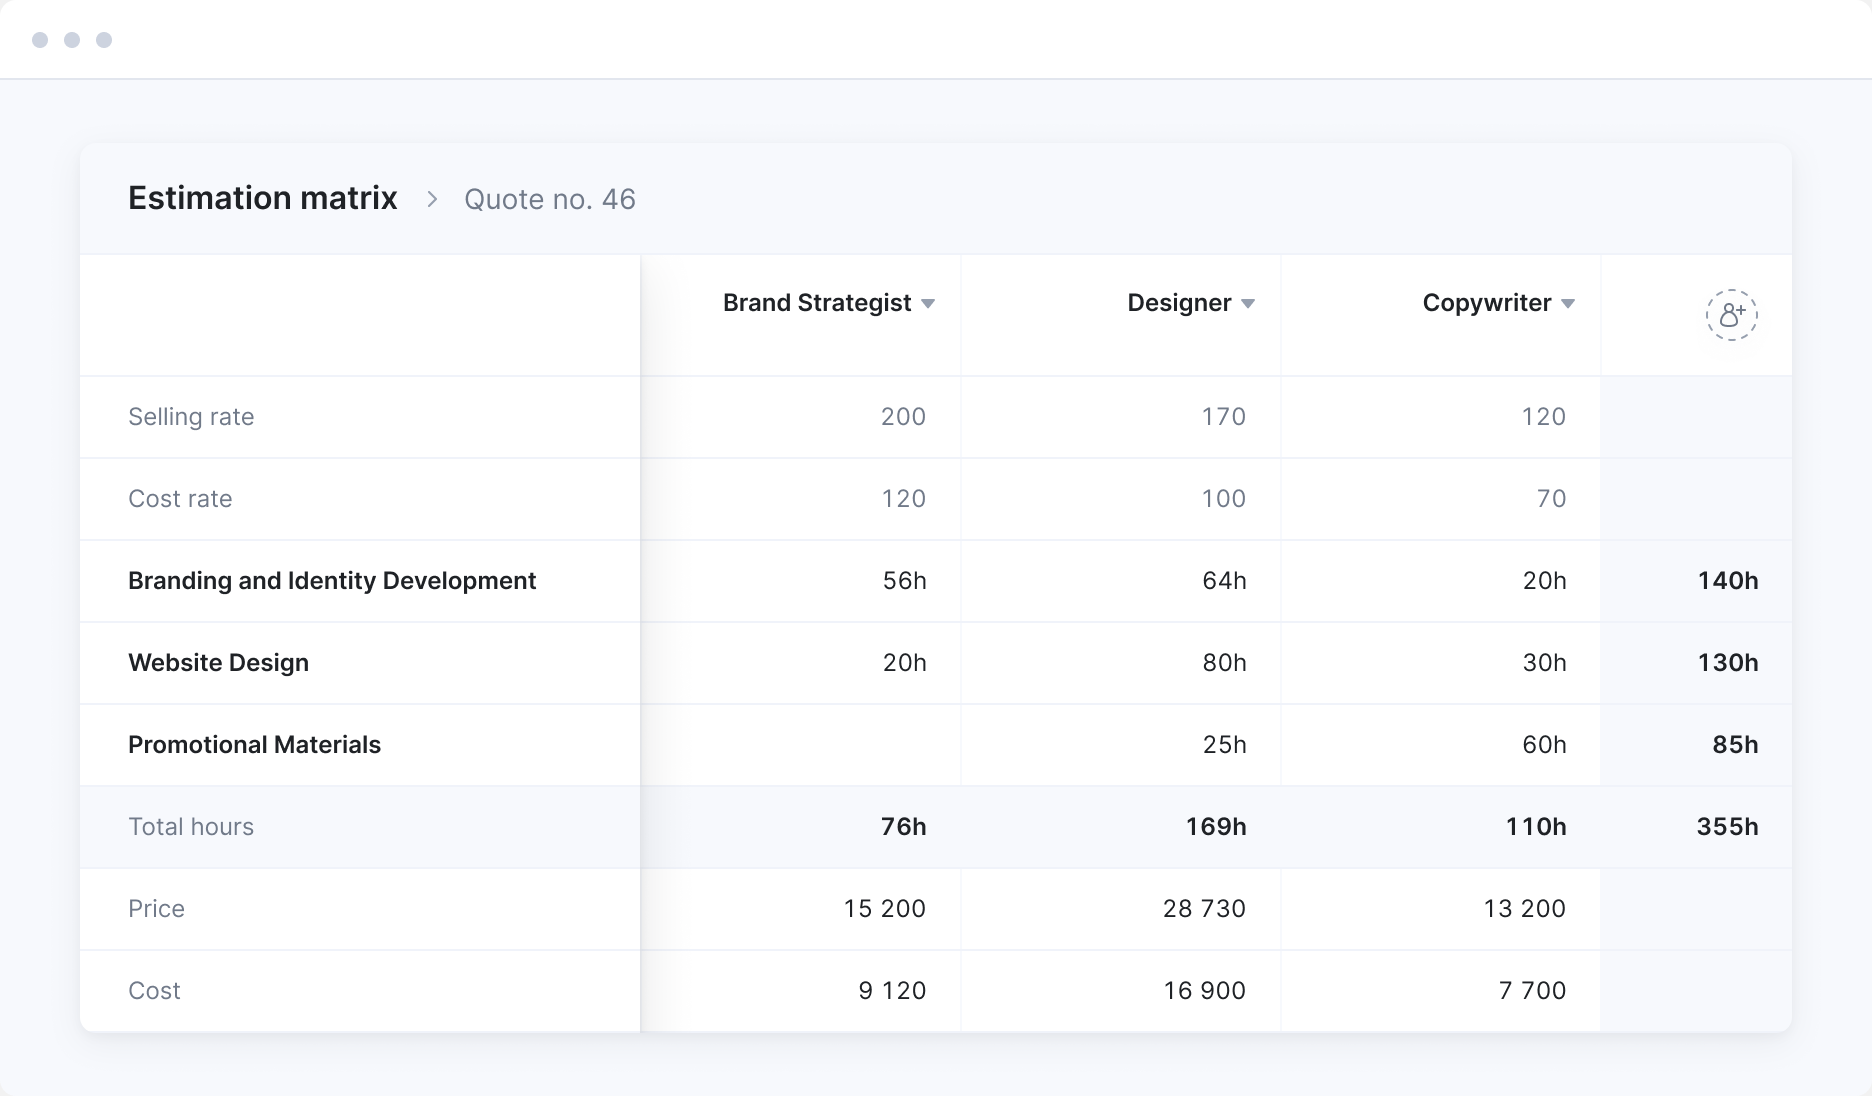The height and width of the screenshot is (1096, 1872).
Task: Click the first window control dot
Action: click(40, 40)
